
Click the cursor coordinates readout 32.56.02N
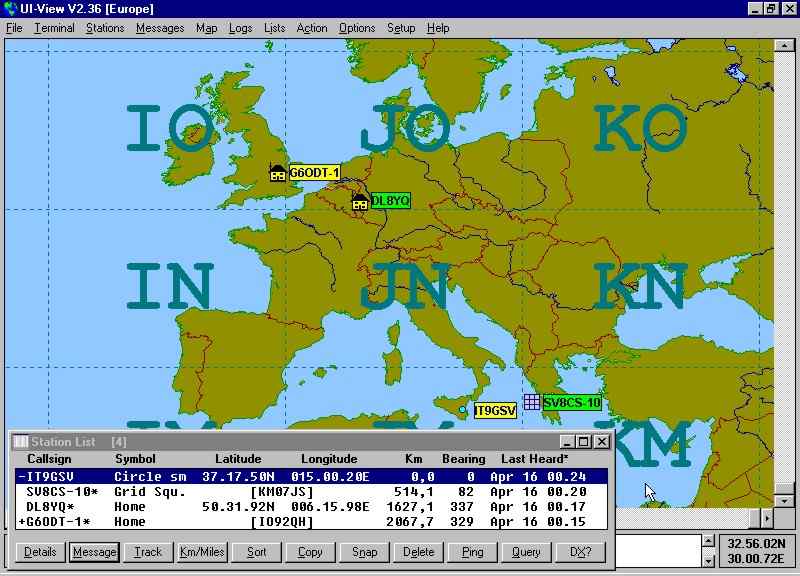coord(756,543)
